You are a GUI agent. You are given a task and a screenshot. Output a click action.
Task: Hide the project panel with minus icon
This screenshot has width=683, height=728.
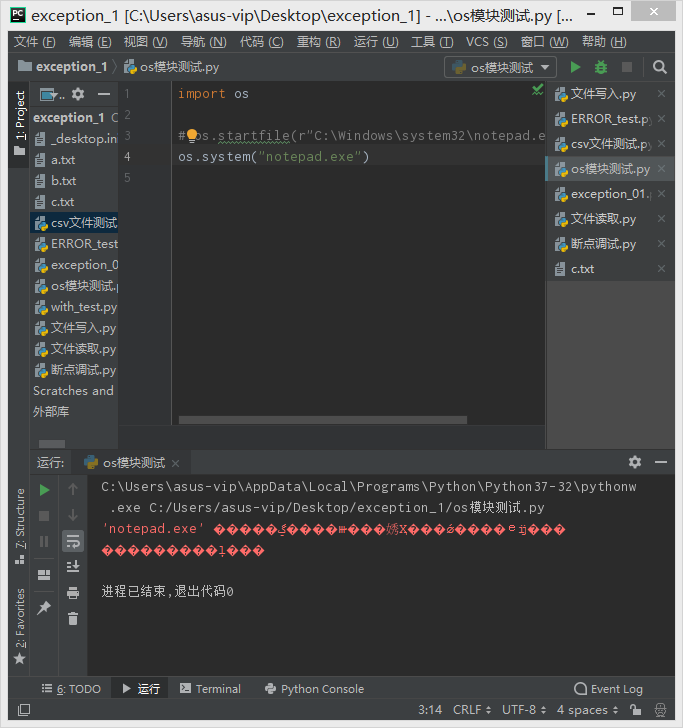pyautogui.click(x=104, y=94)
